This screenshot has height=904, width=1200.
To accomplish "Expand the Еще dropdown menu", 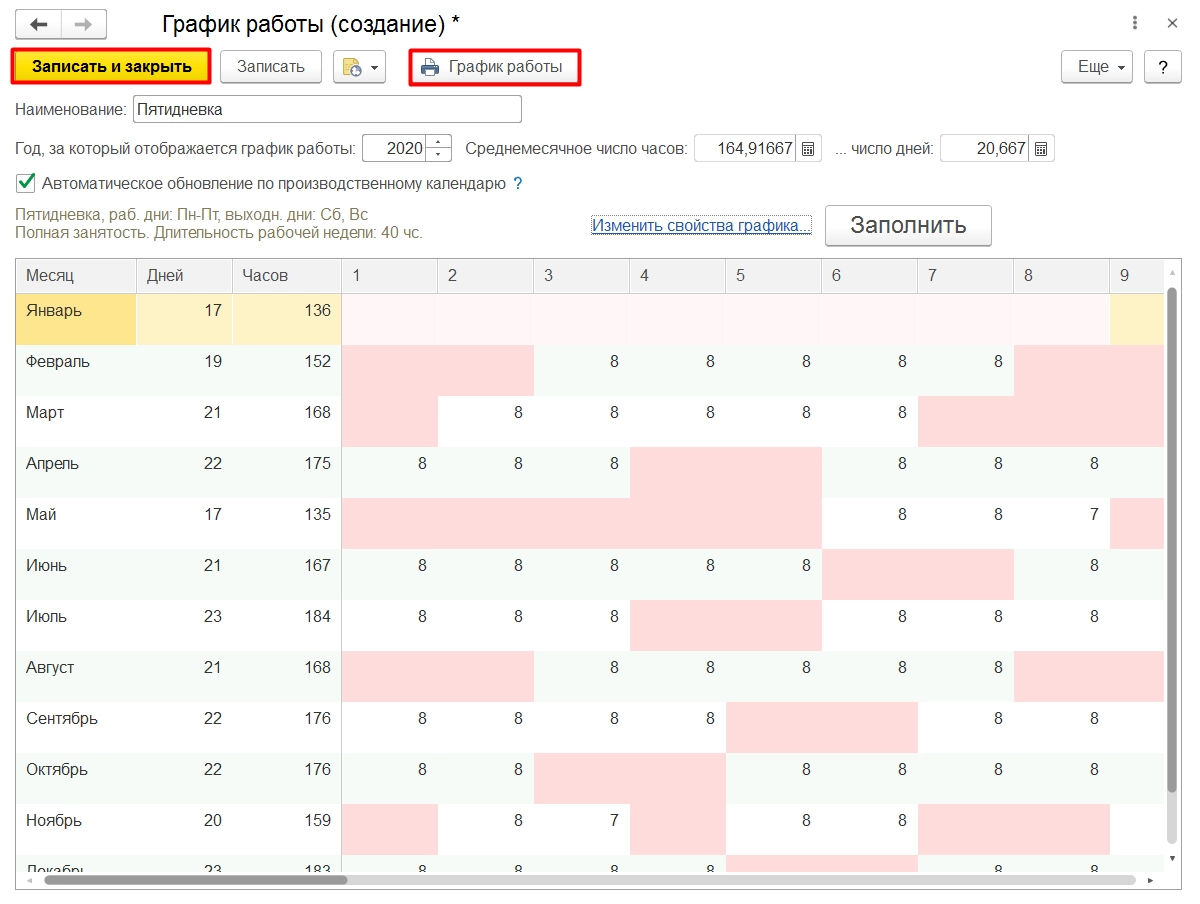I will pyautogui.click(x=1097, y=67).
